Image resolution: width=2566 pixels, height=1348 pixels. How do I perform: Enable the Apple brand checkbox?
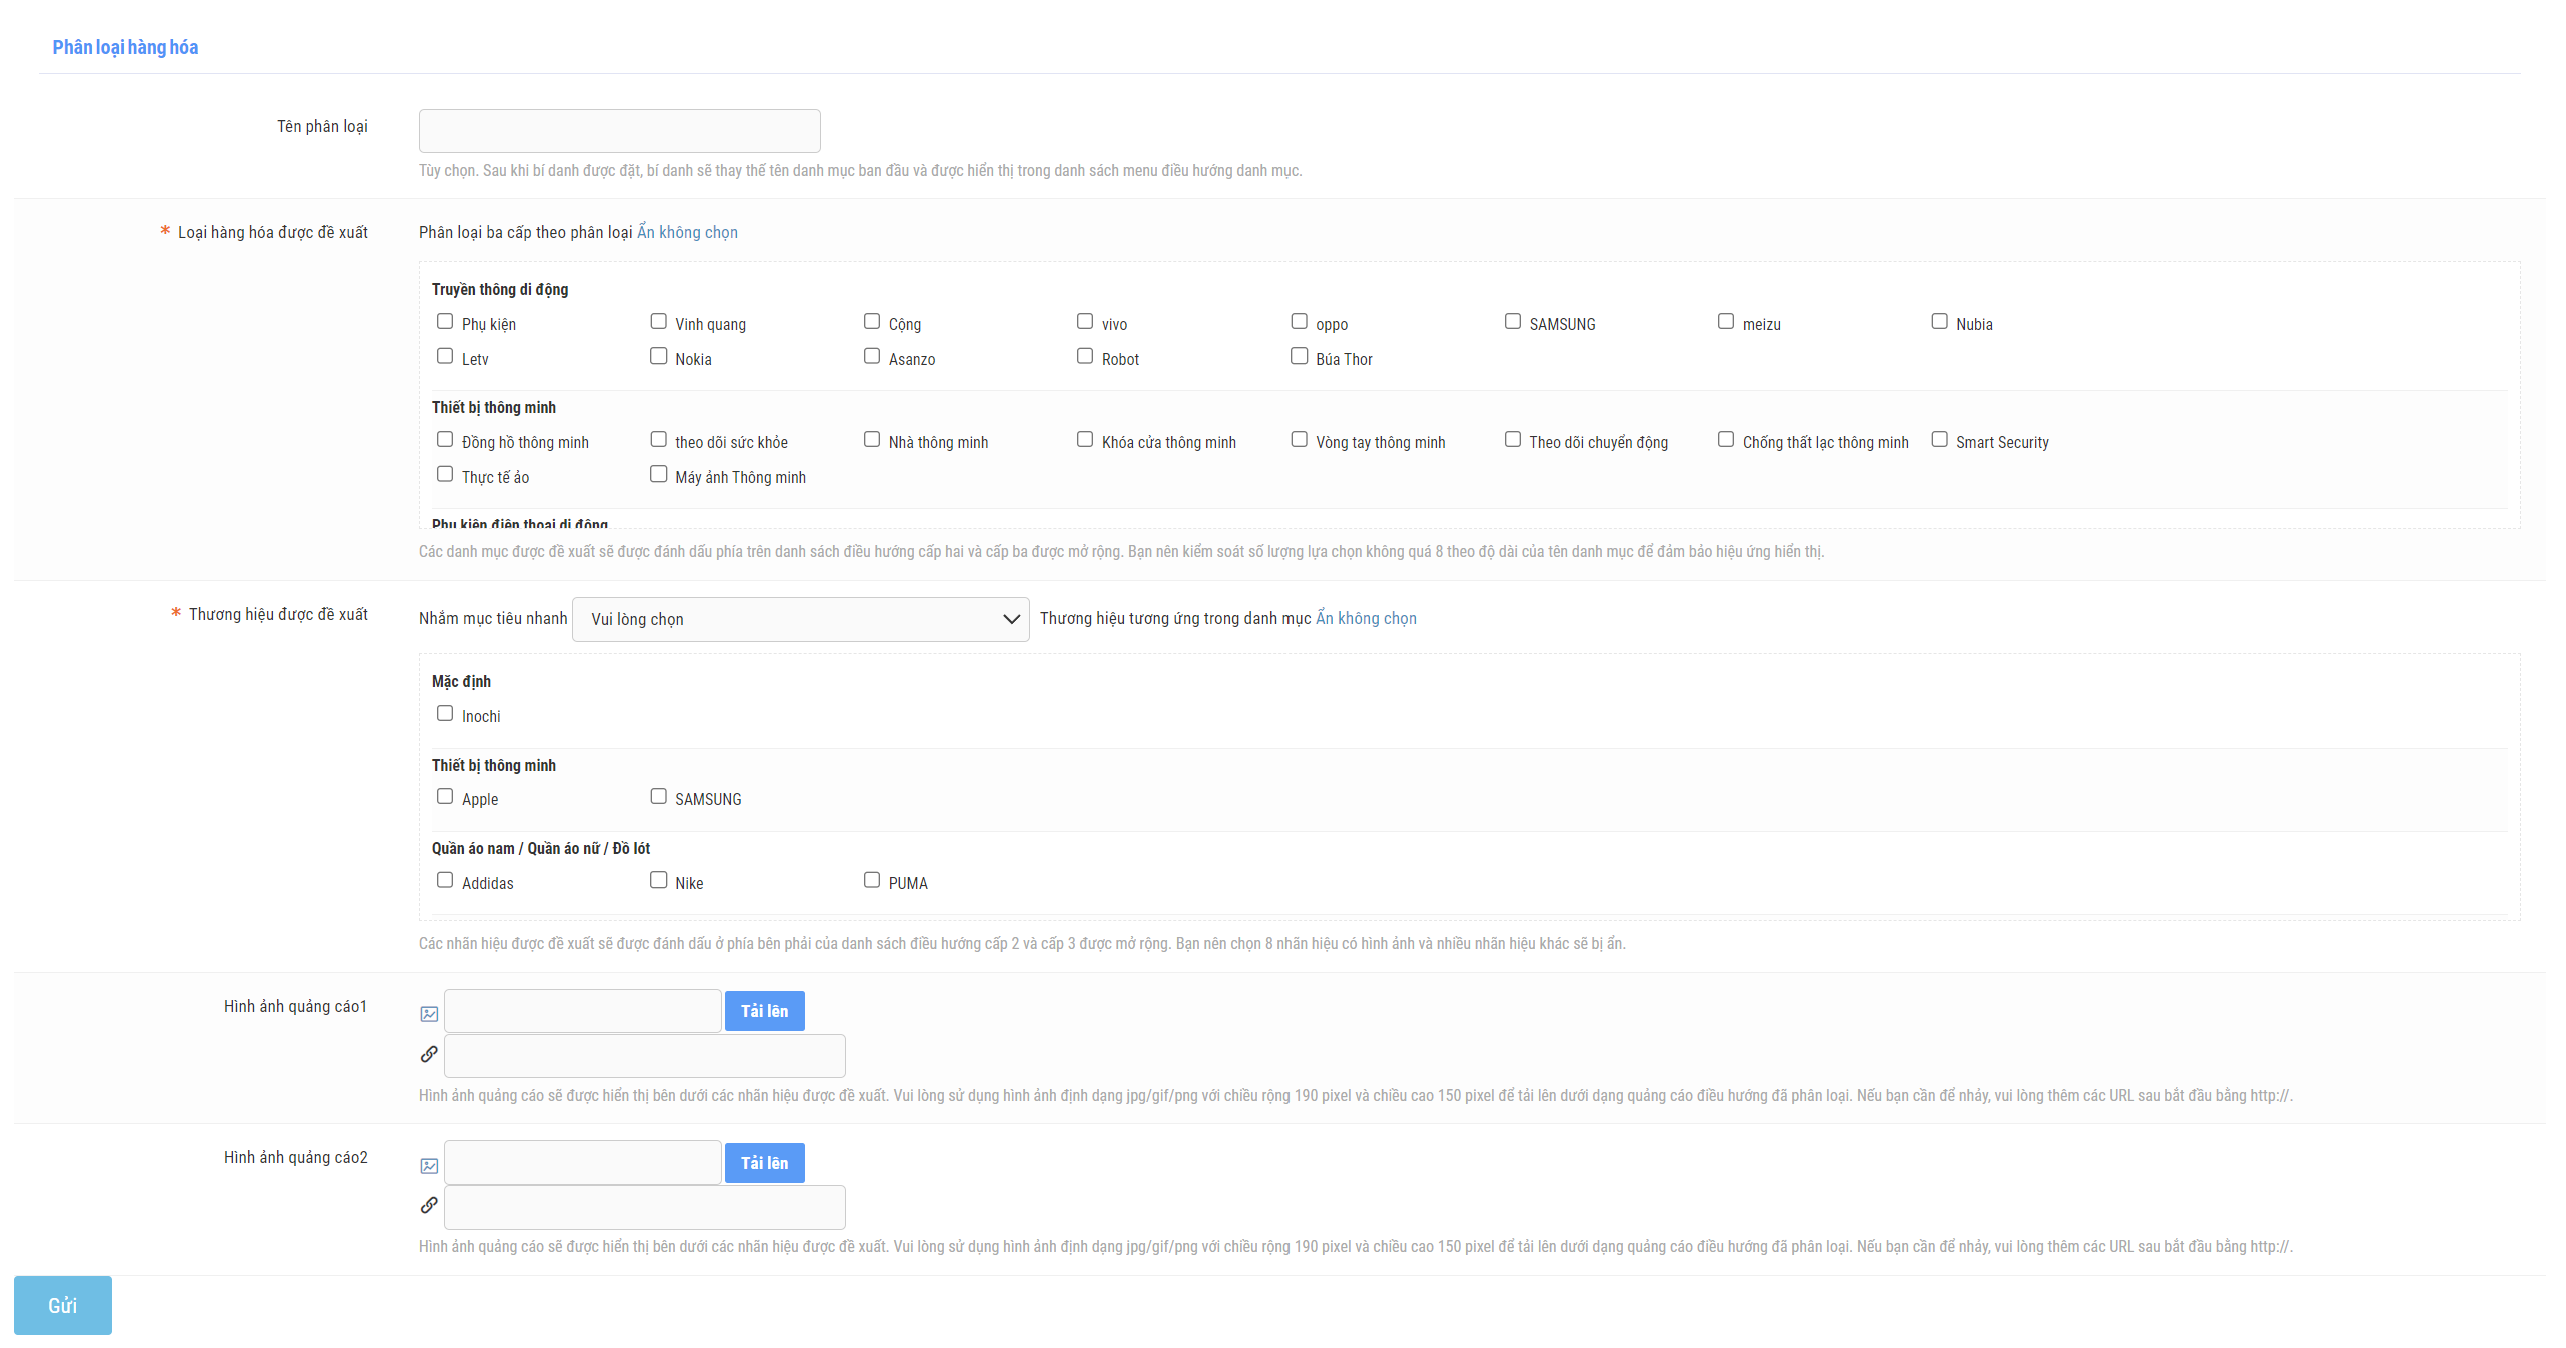445,796
